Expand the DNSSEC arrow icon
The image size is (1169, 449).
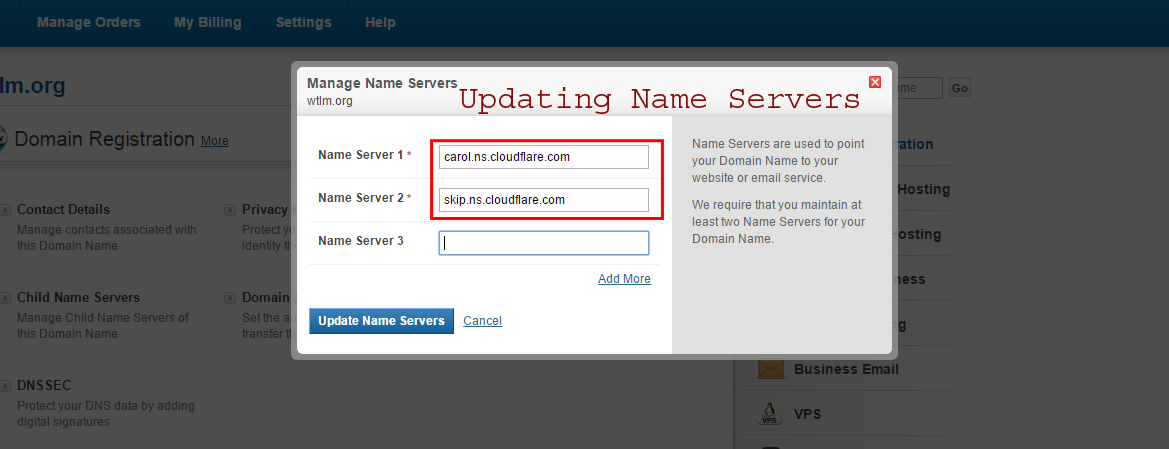click(6, 386)
